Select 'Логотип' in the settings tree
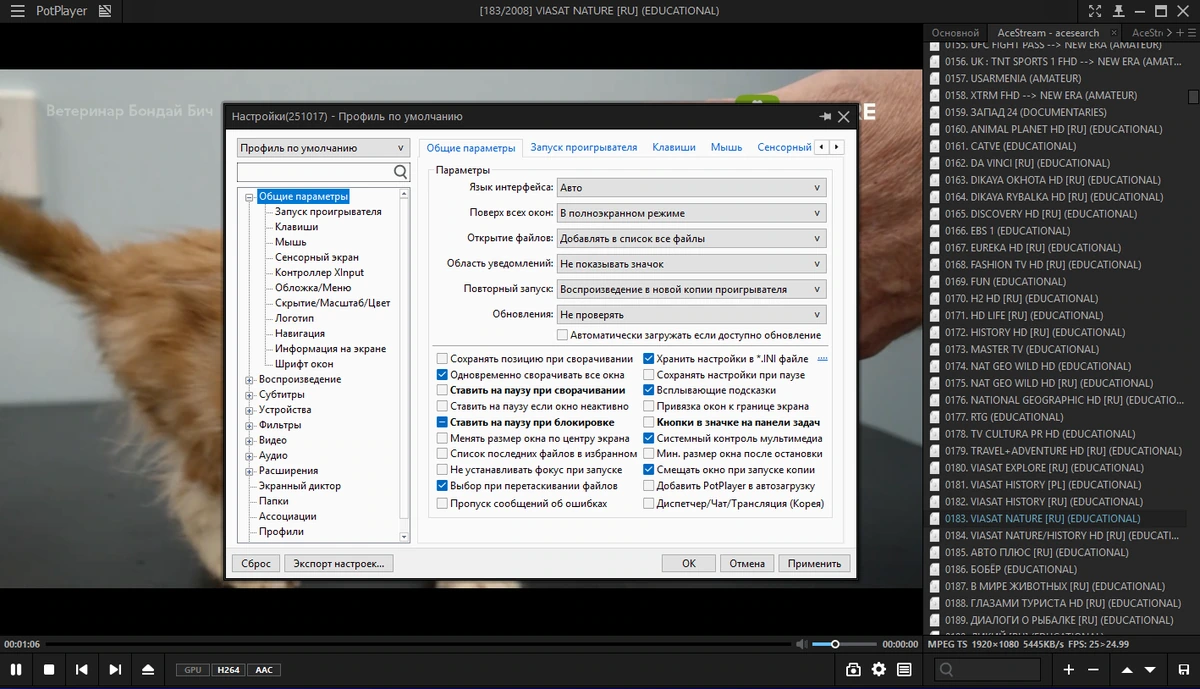Screen dimensions: 1200x689 coord(294,318)
